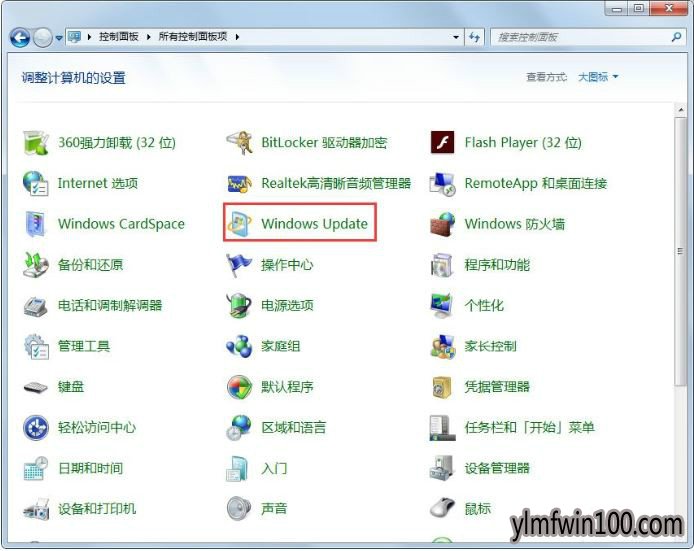Open the 轻松访问中心 icon
This screenshot has height=551, width=694.
(x=36, y=428)
